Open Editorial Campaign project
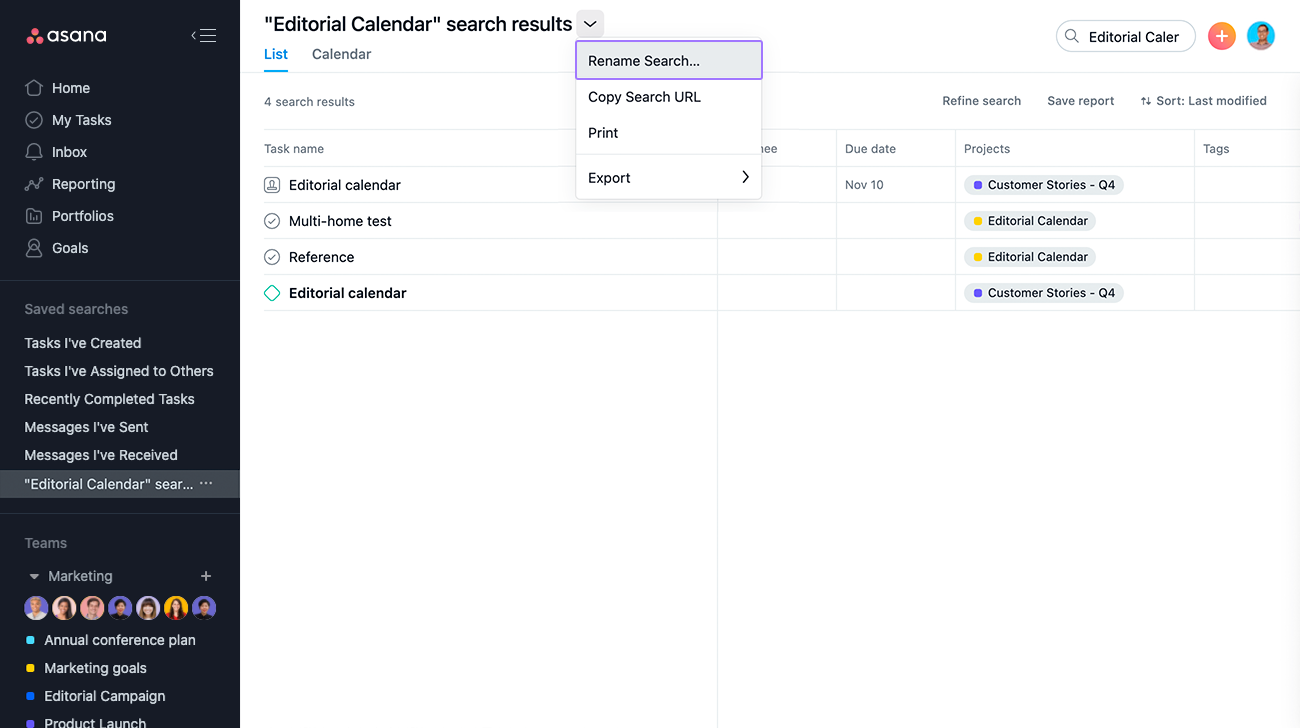Screen dimensions: 1300x728 105,696
